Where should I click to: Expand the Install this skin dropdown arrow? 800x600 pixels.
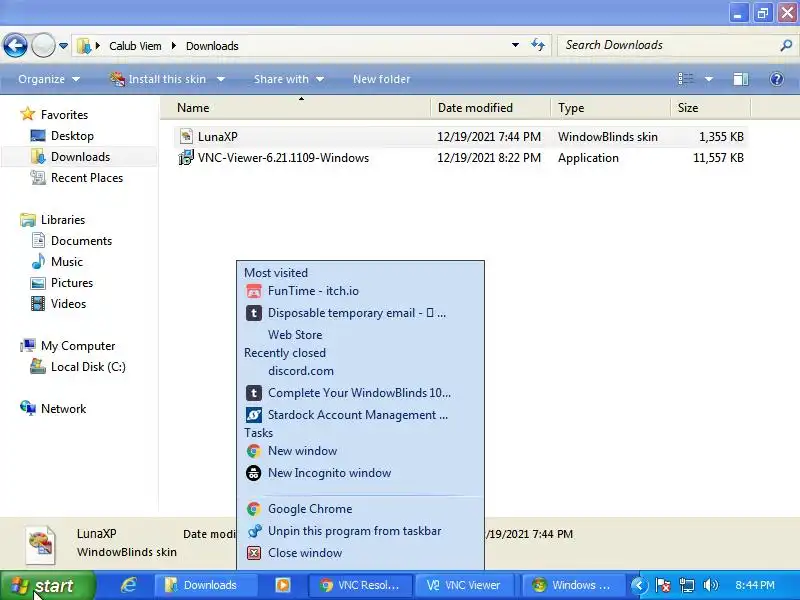[221, 79]
